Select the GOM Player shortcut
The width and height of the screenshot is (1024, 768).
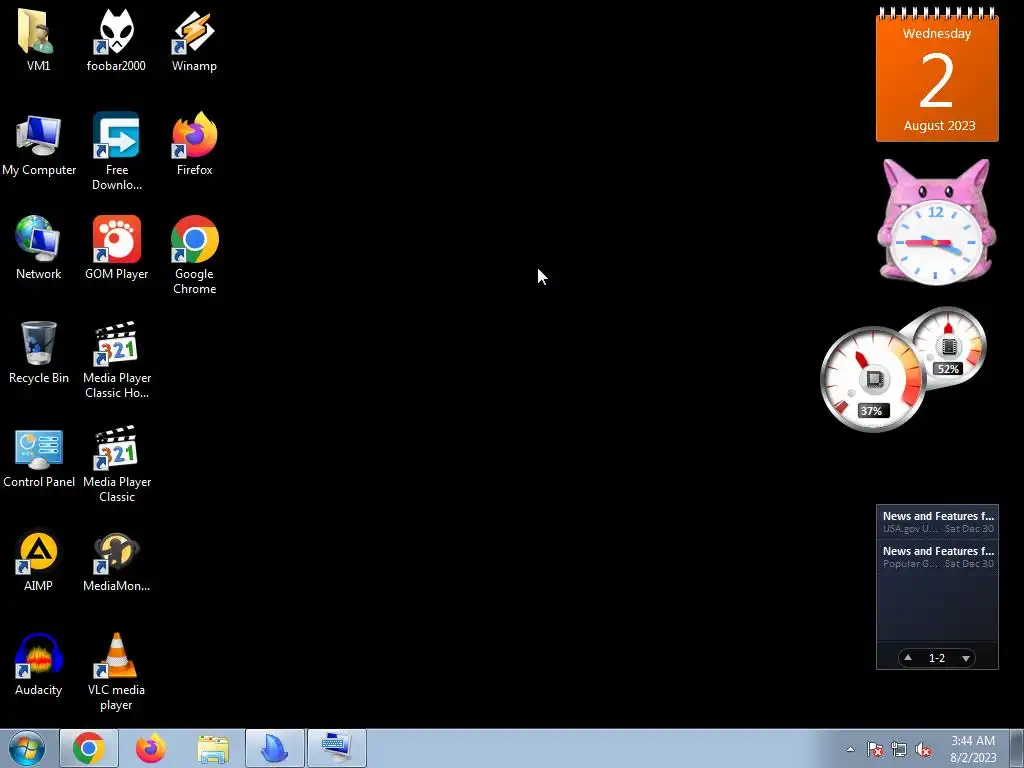point(116,248)
